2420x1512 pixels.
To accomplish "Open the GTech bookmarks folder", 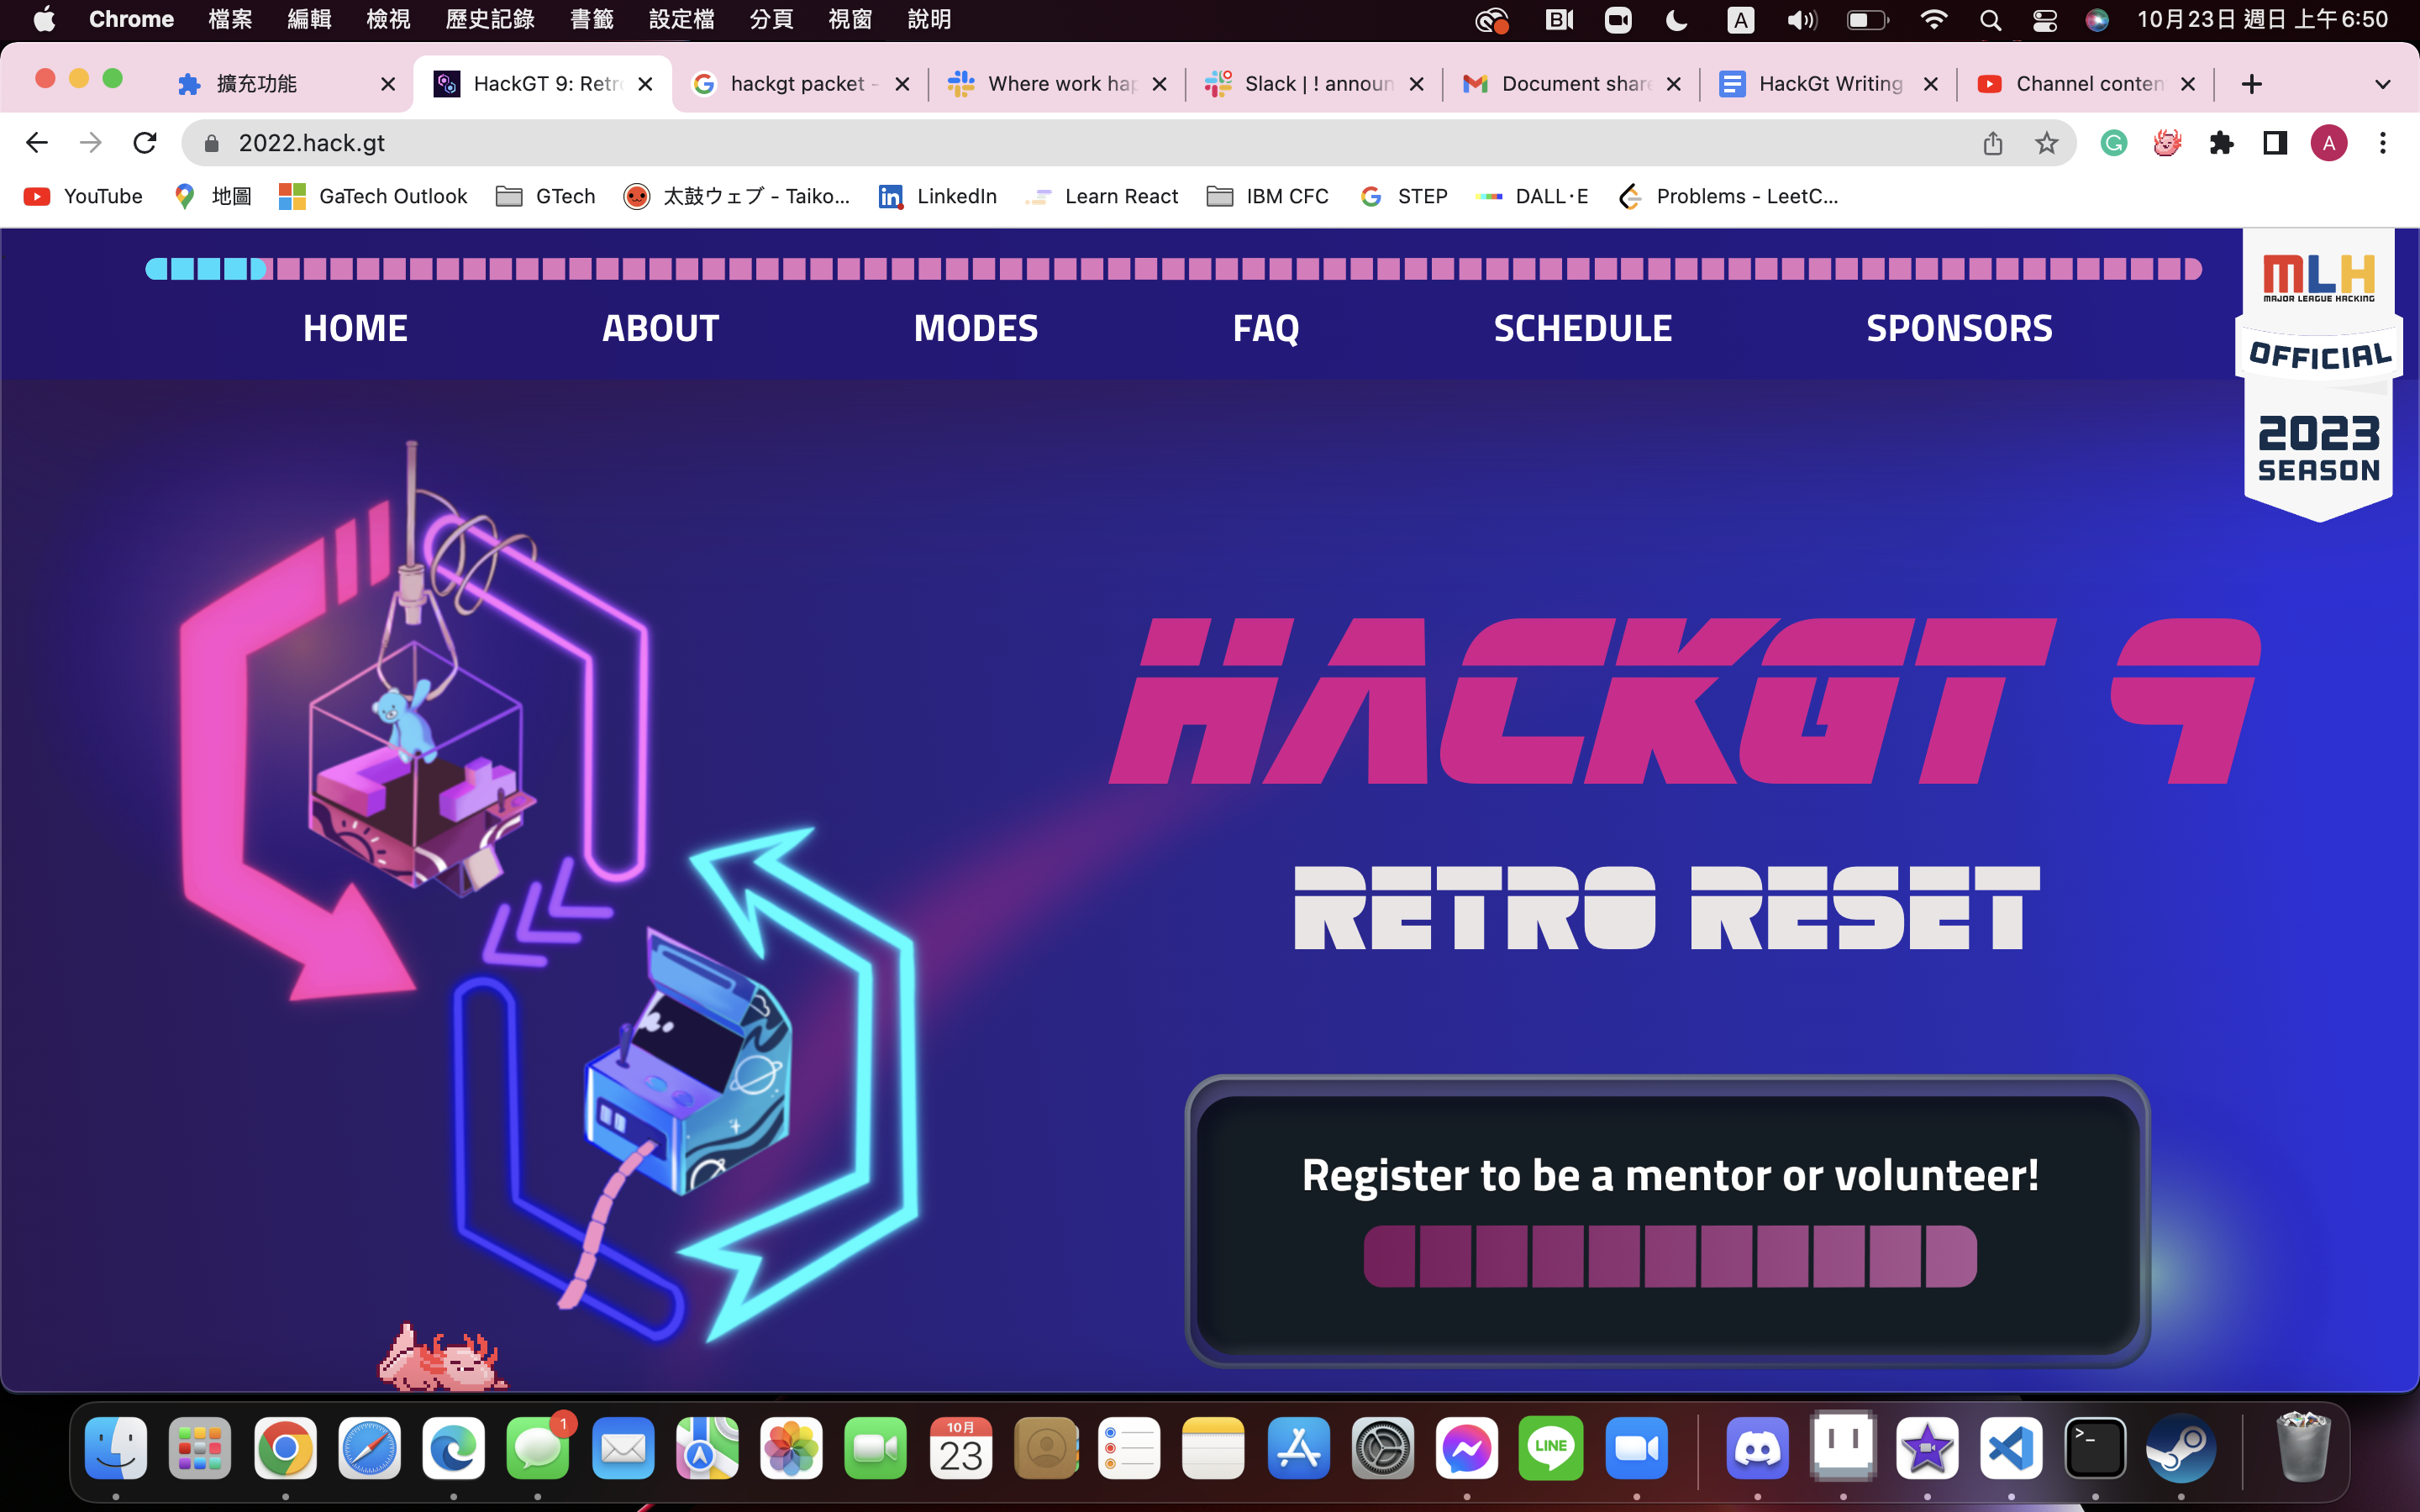I will point(546,196).
